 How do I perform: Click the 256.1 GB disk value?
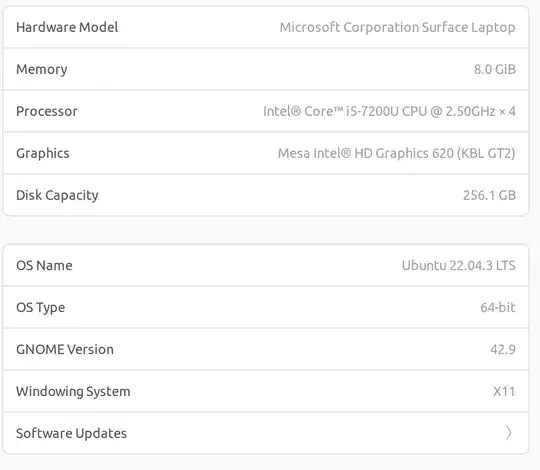[x=489, y=195]
